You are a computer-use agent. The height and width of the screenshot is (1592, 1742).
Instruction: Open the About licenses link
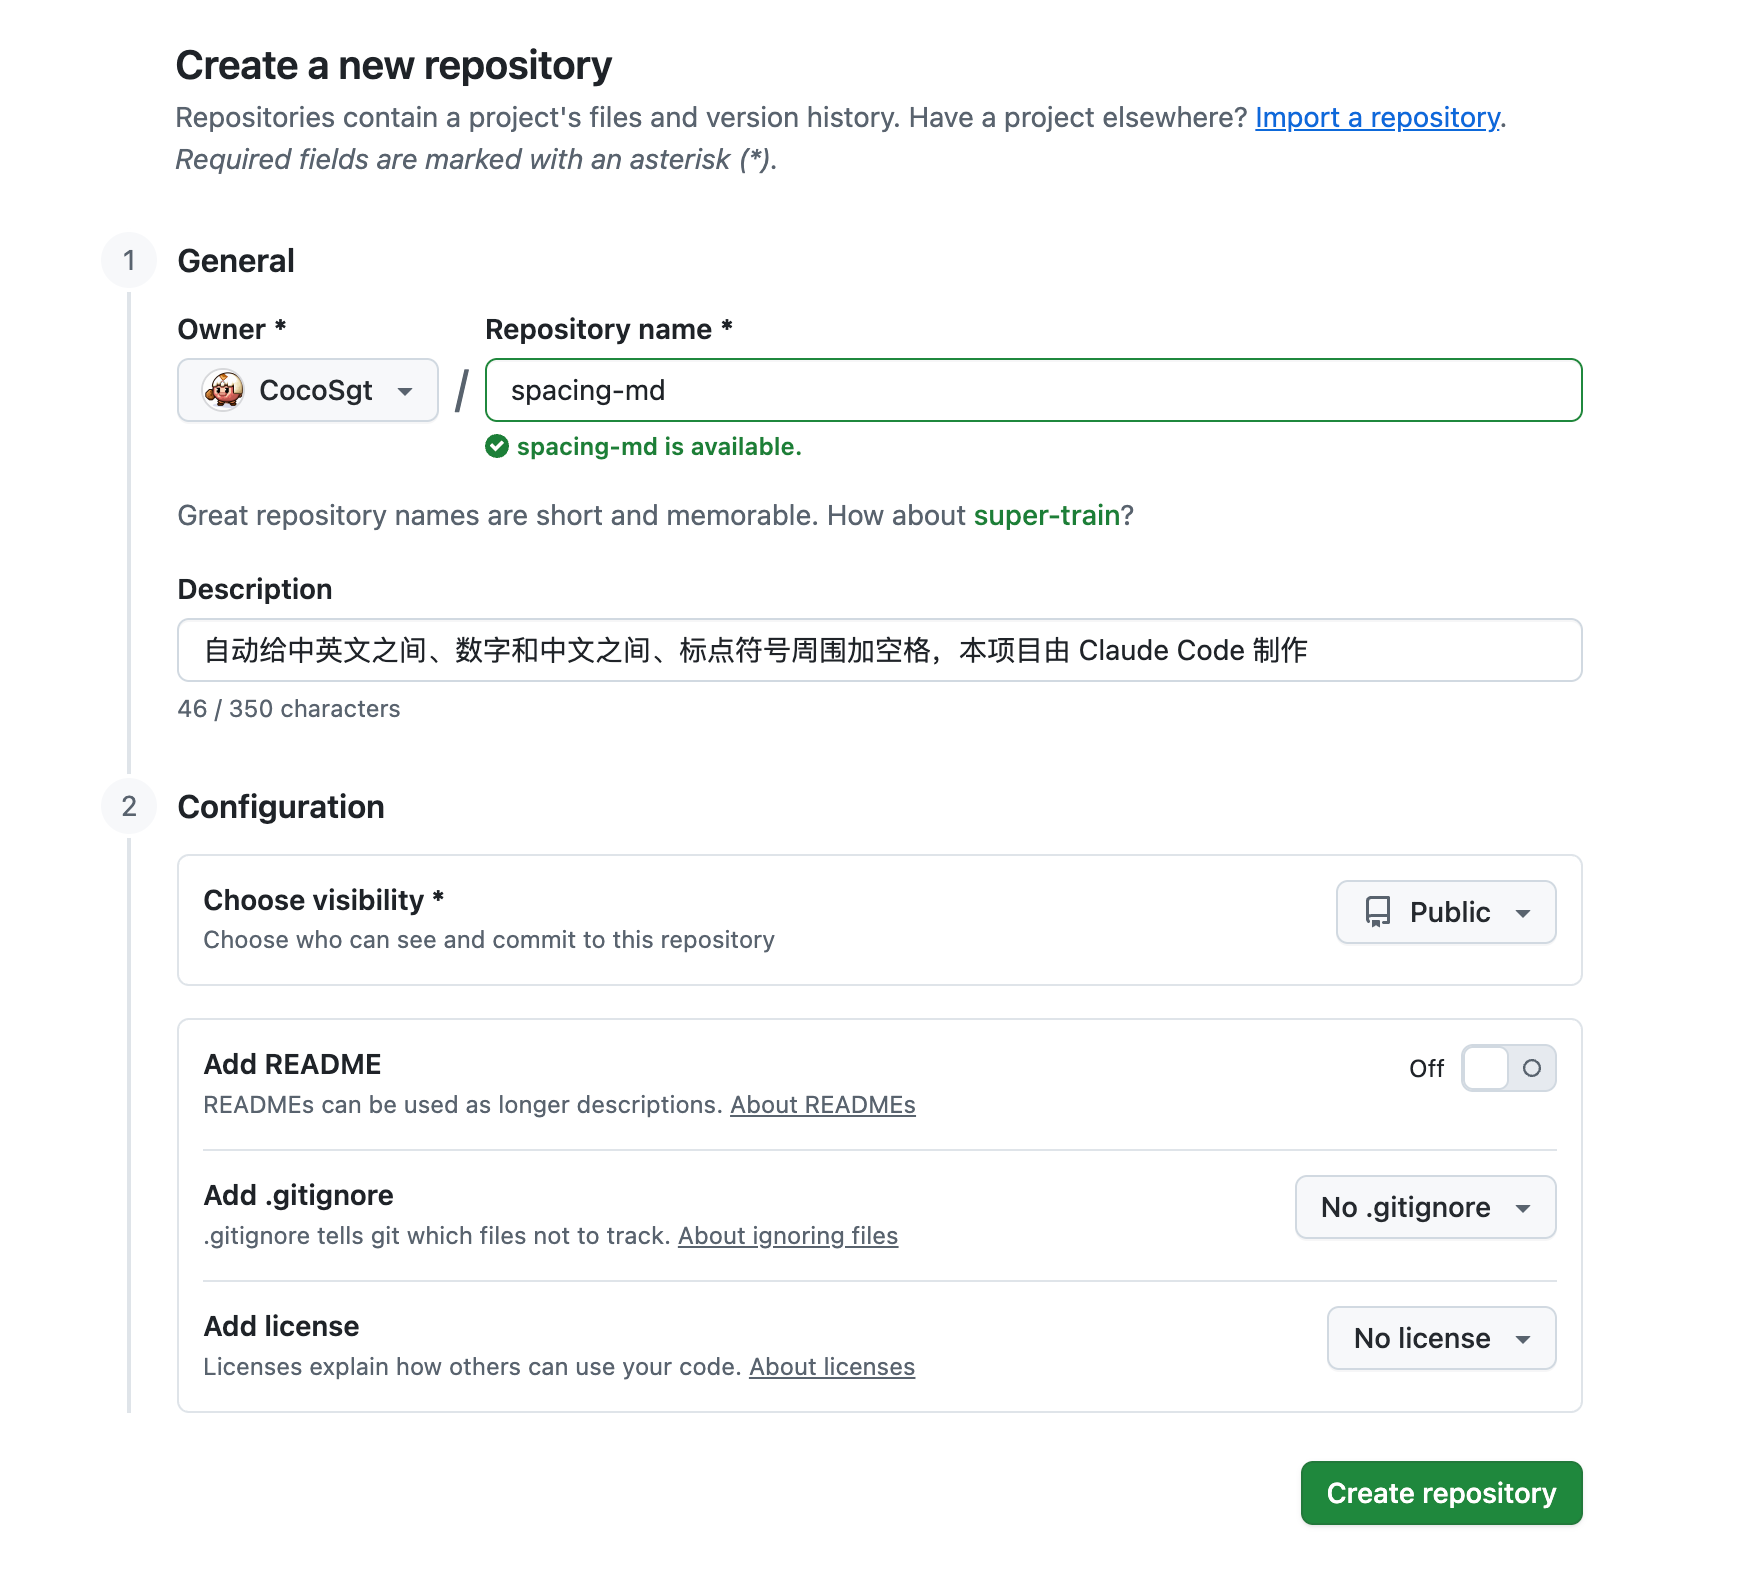(x=832, y=1367)
